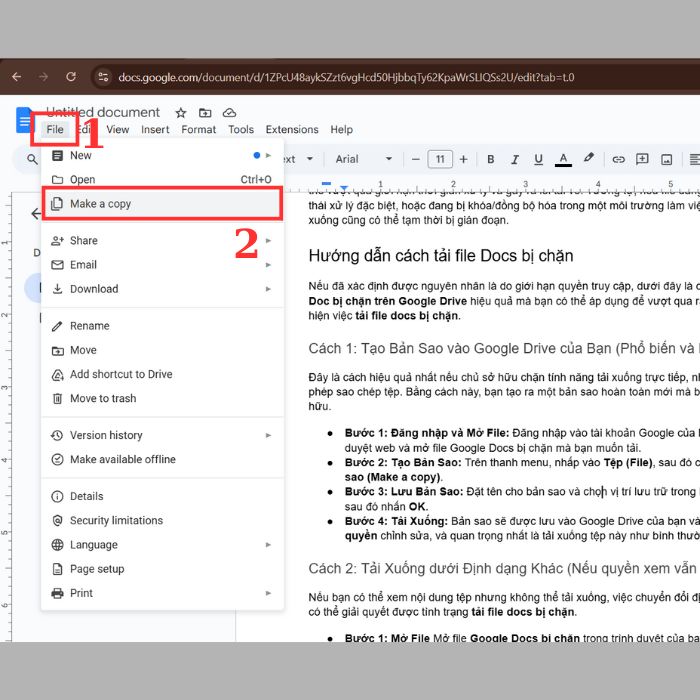
Task: Open the Google Docs home icon
Action: pos(24,120)
